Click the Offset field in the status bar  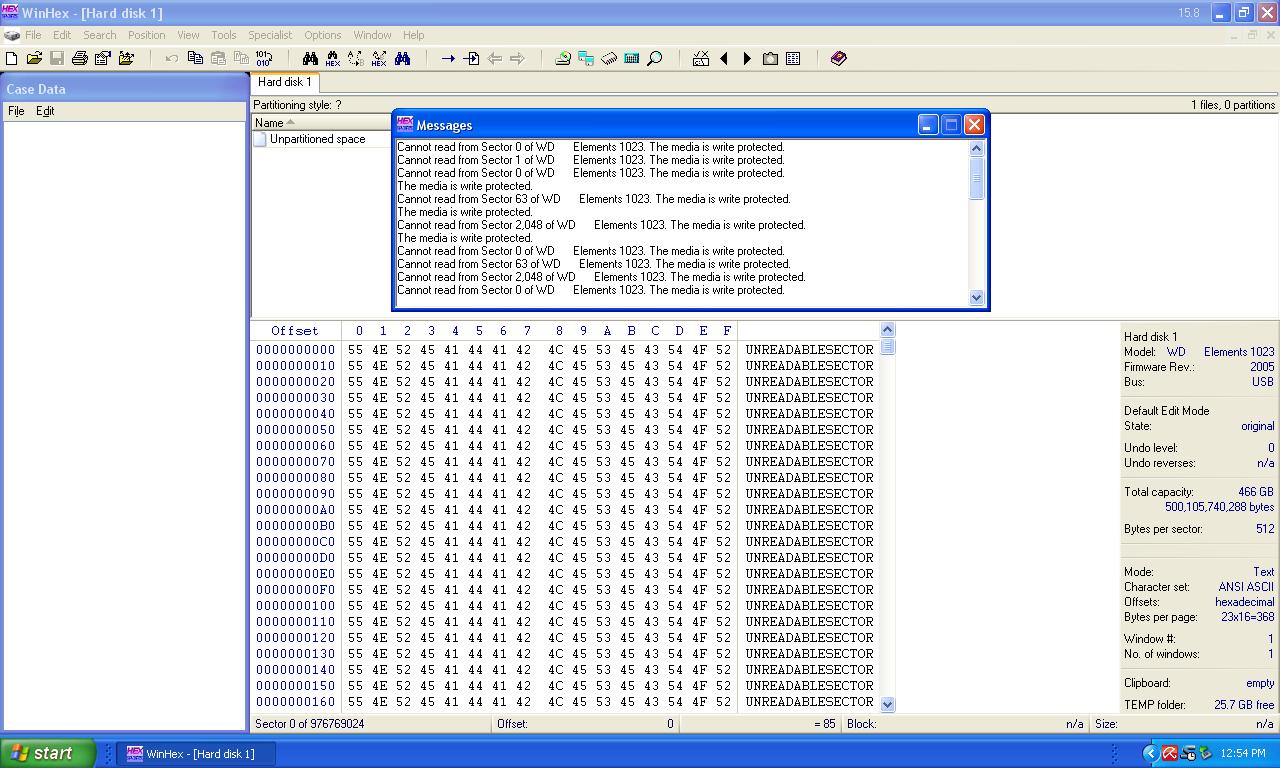click(x=585, y=724)
